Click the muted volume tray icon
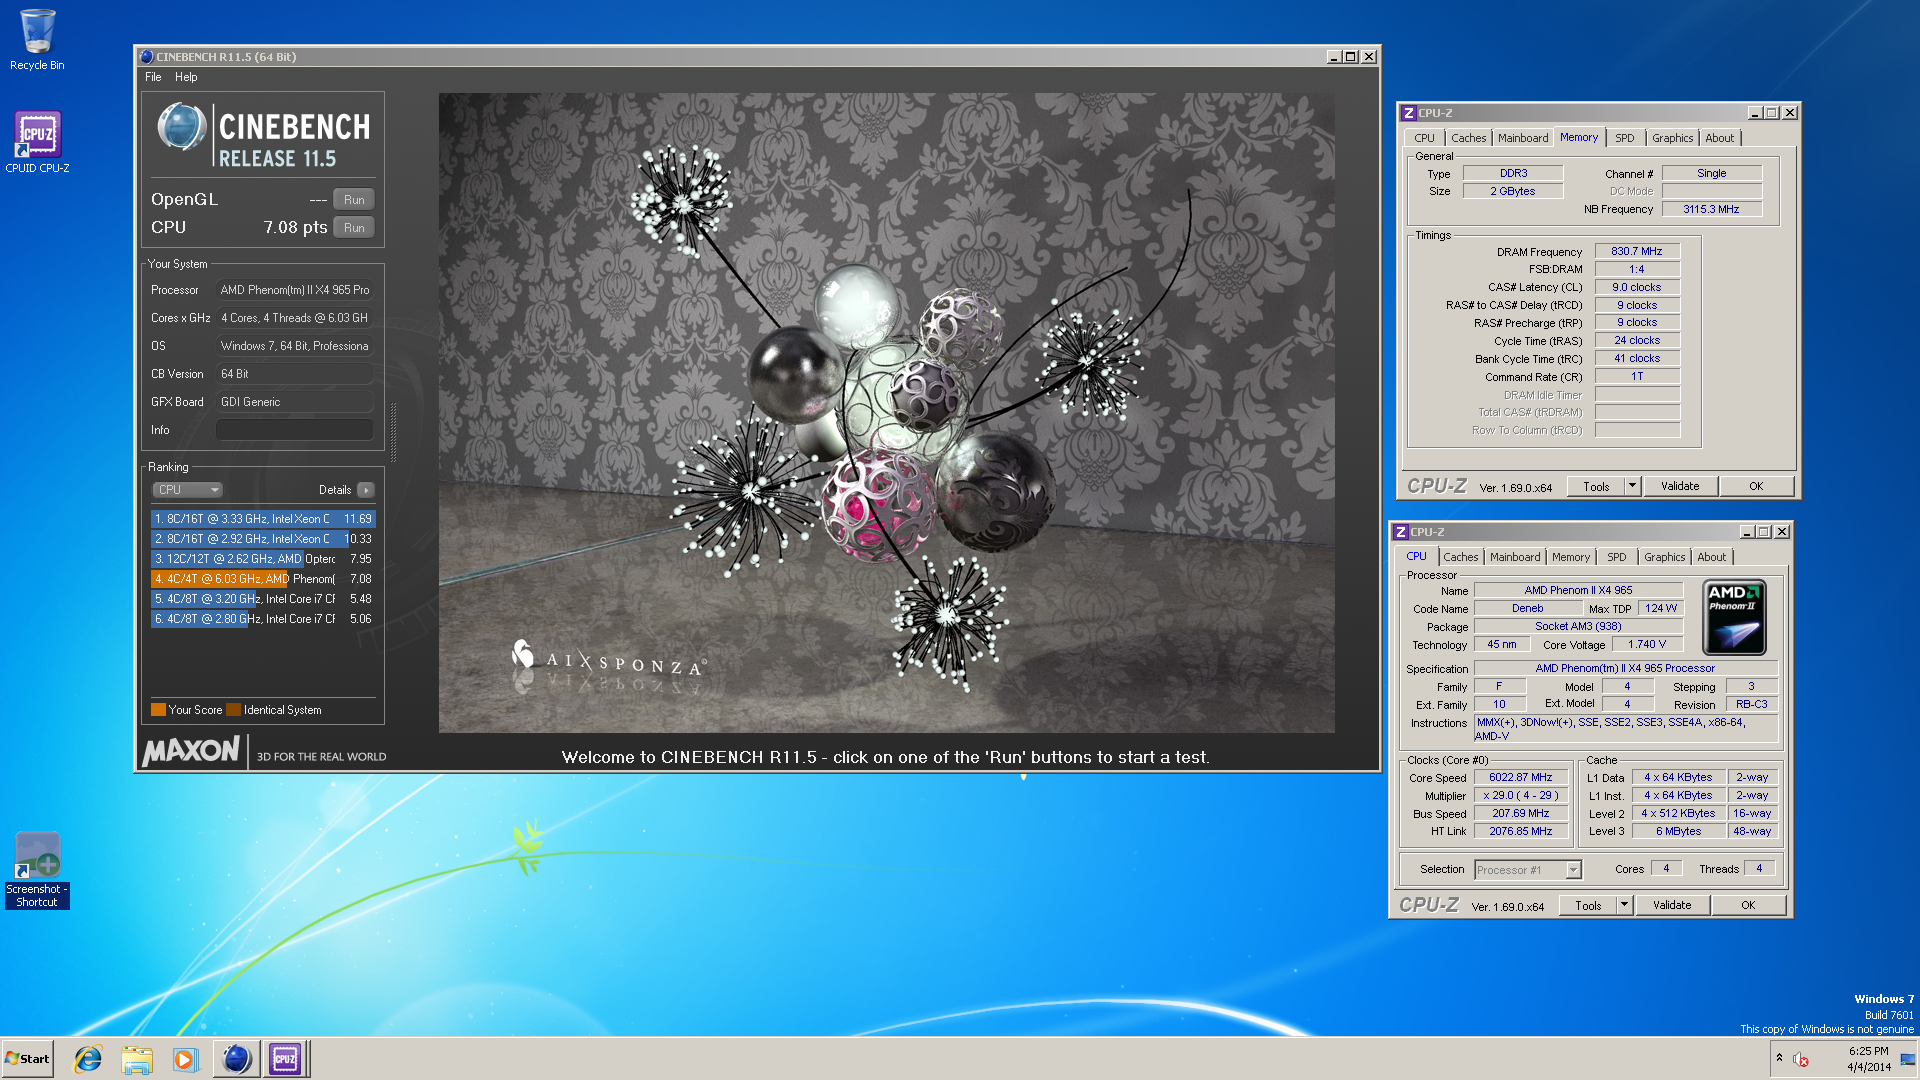The width and height of the screenshot is (1920, 1080). click(1801, 1059)
